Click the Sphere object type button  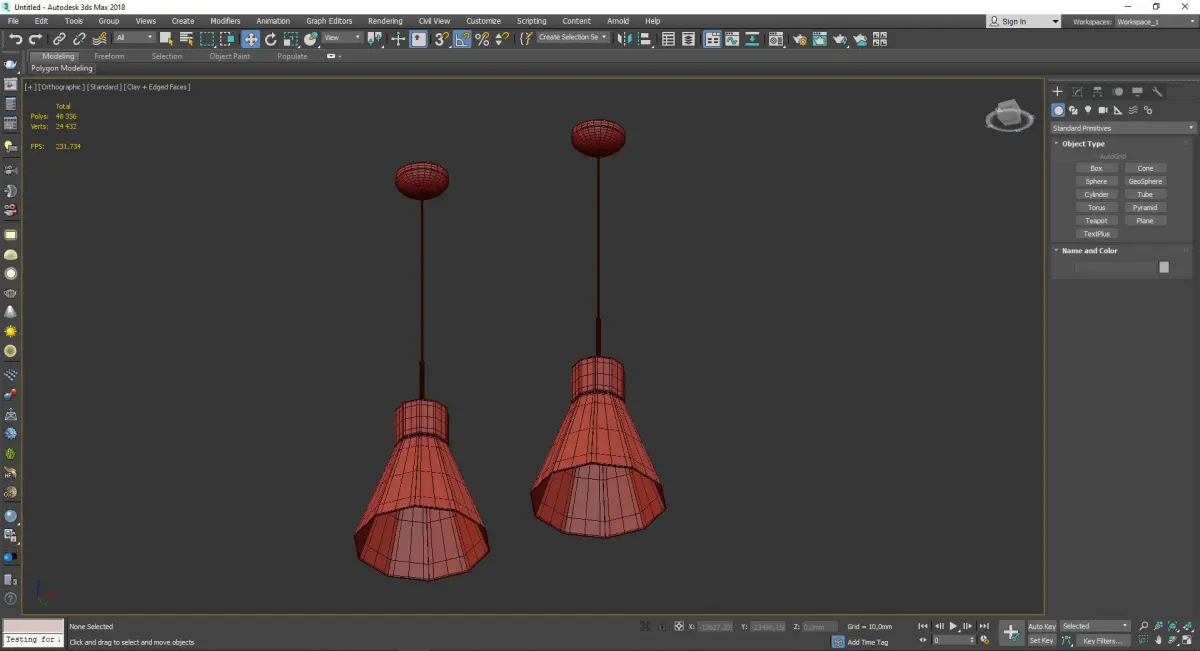(x=1096, y=182)
